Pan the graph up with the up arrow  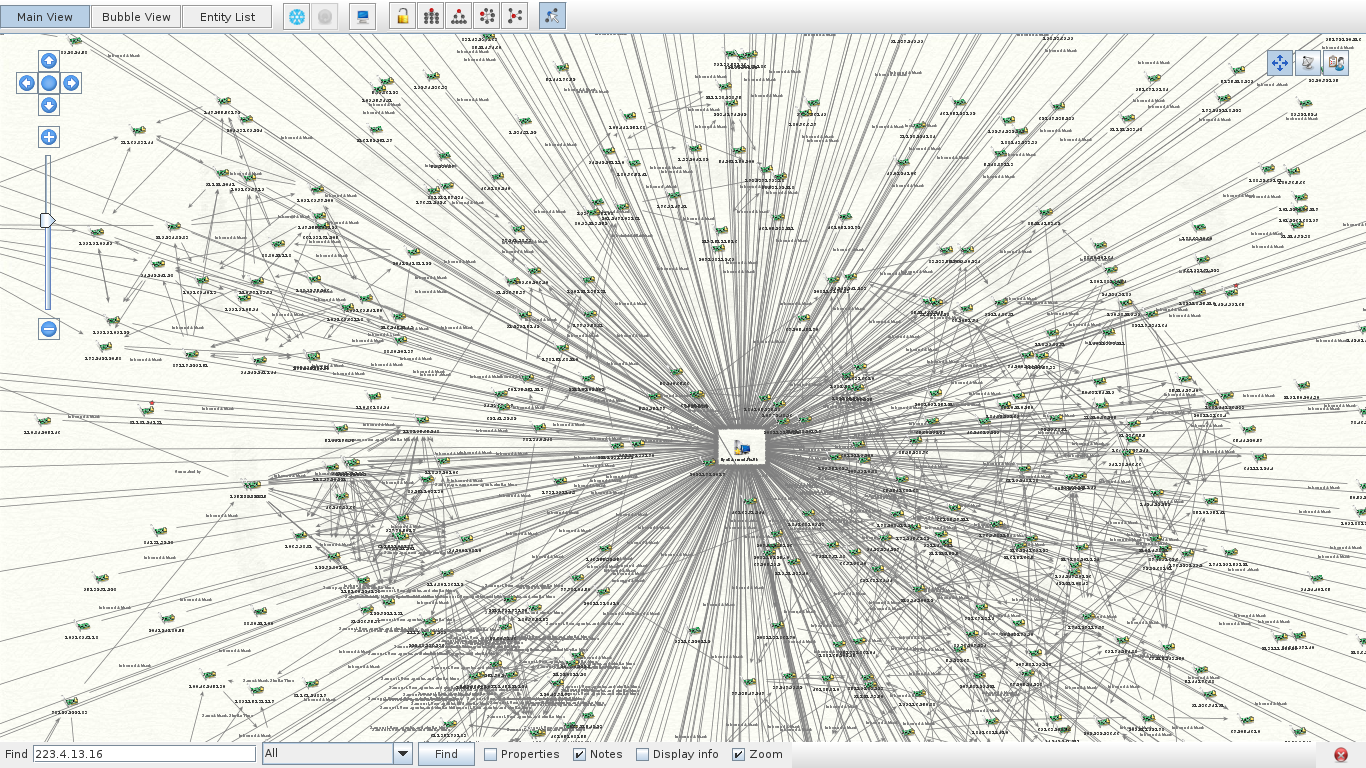[49, 61]
